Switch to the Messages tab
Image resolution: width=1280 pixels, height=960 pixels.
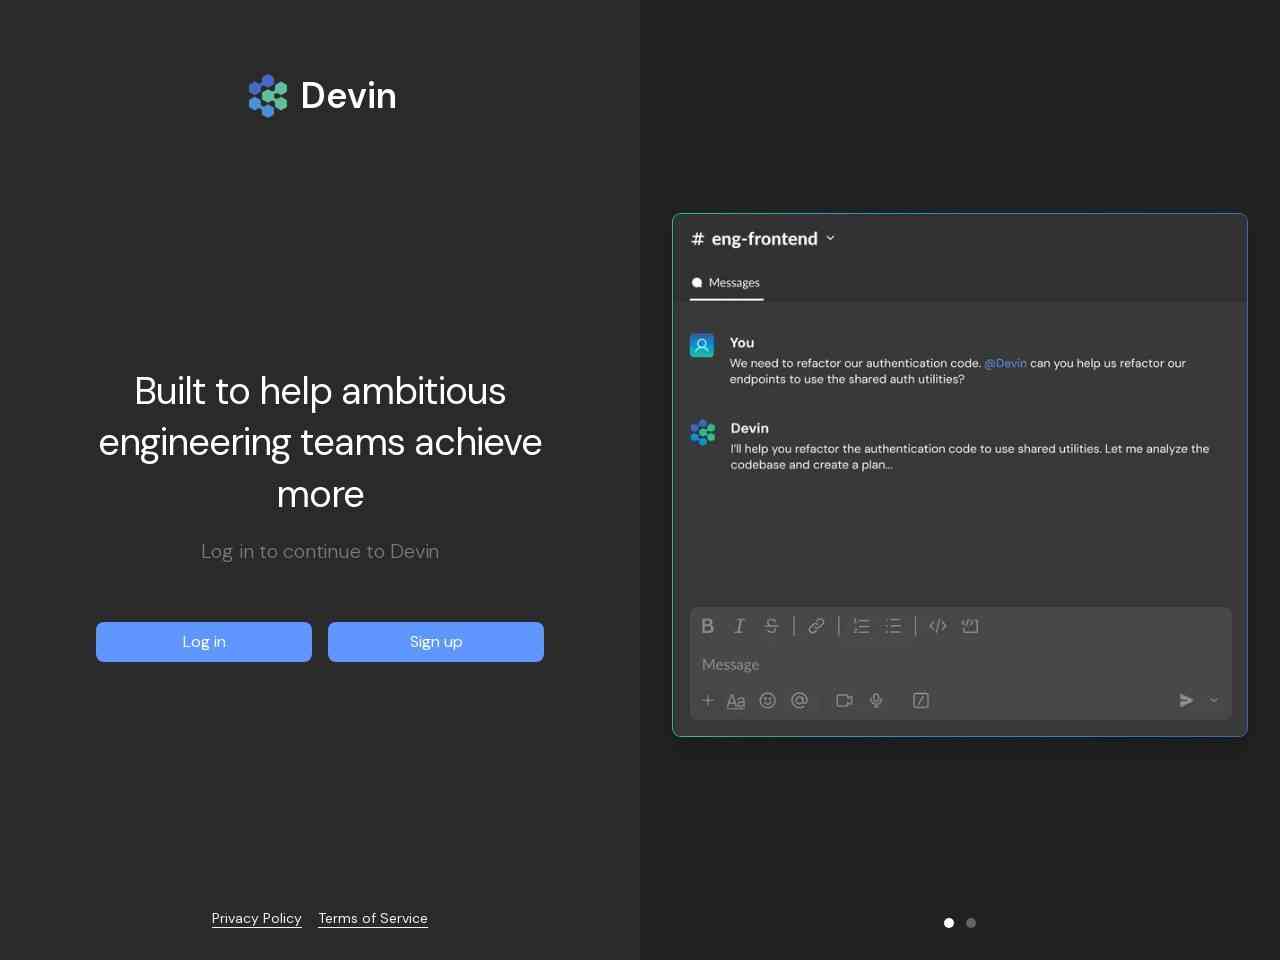click(726, 283)
